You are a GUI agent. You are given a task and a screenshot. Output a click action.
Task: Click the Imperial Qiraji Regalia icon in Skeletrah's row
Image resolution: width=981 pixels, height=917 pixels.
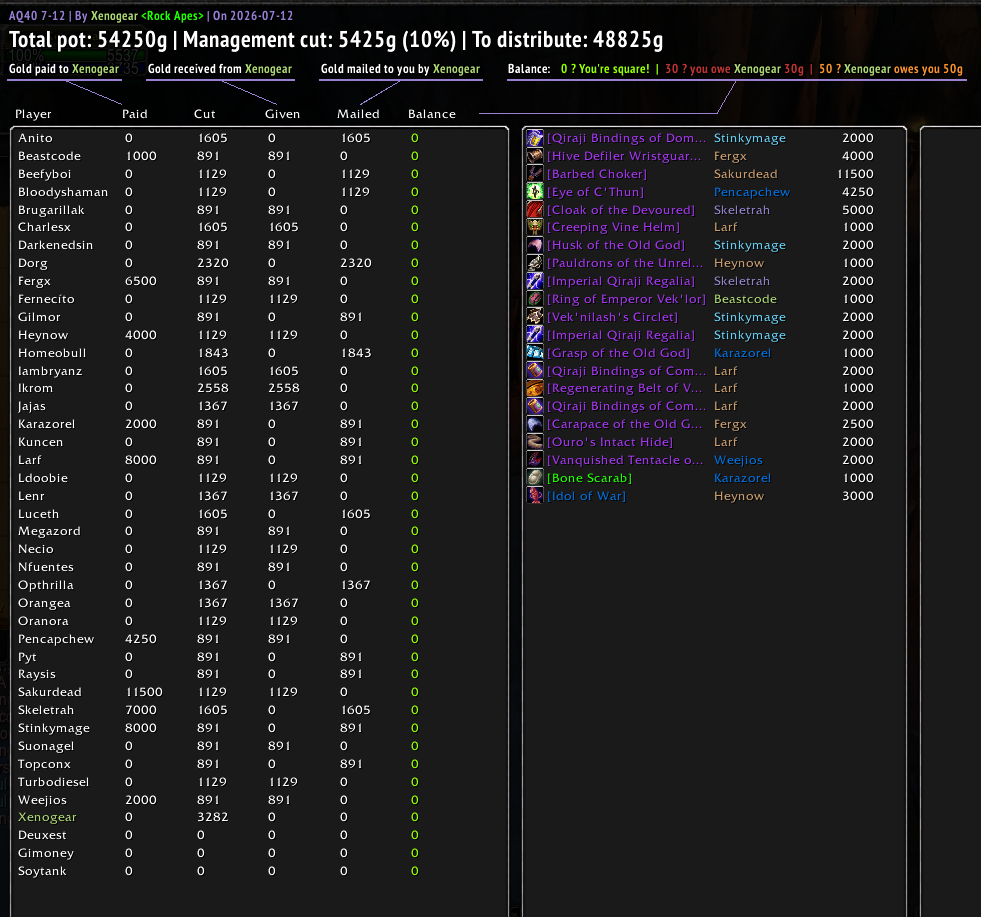click(x=534, y=281)
